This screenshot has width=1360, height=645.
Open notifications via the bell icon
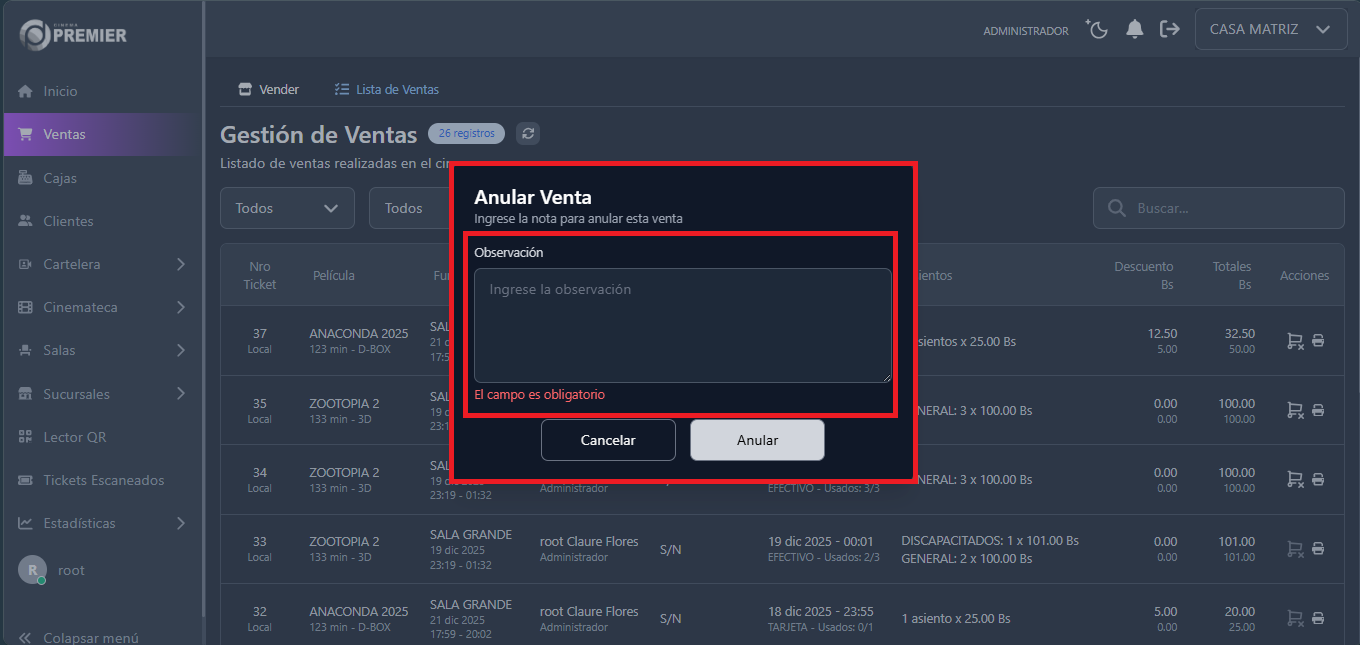click(x=1134, y=30)
